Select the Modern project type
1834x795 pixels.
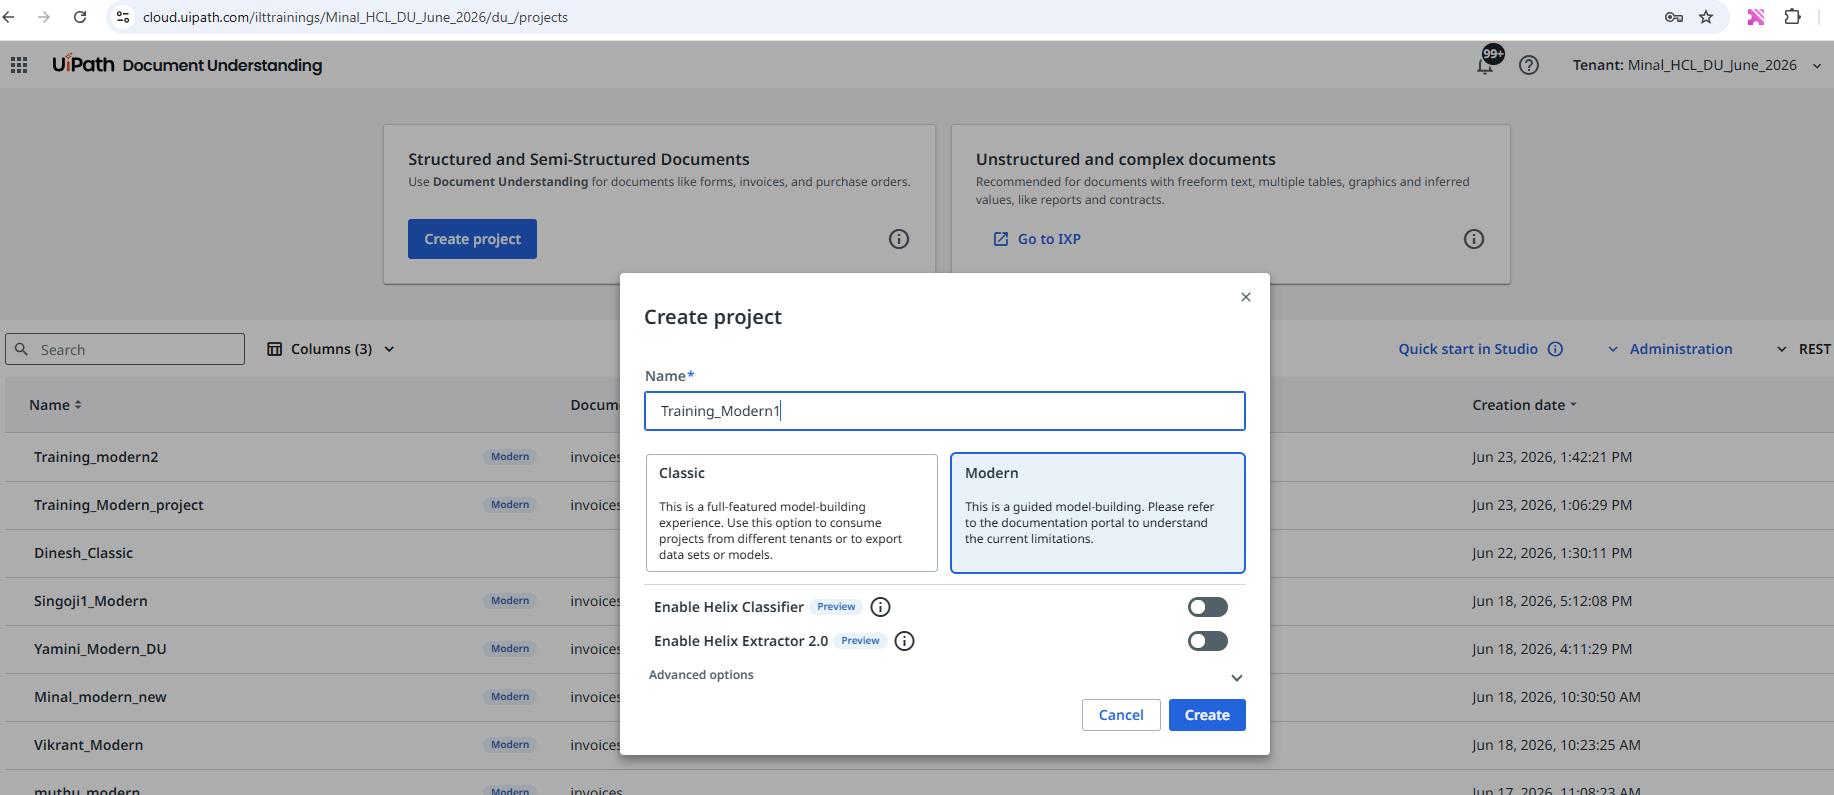(1097, 513)
